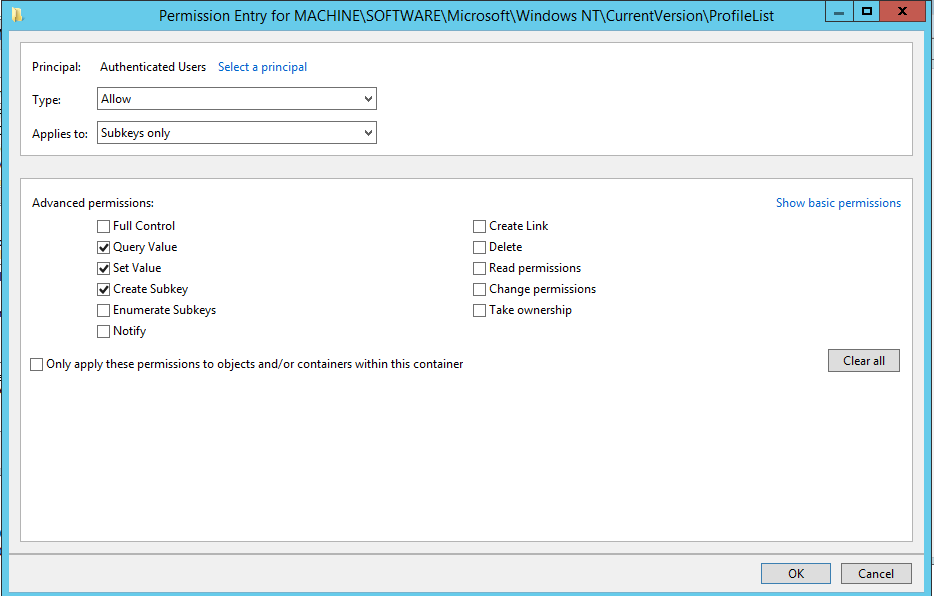Minimize the Permission Entry window
This screenshot has width=934, height=596.
[x=839, y=12]
